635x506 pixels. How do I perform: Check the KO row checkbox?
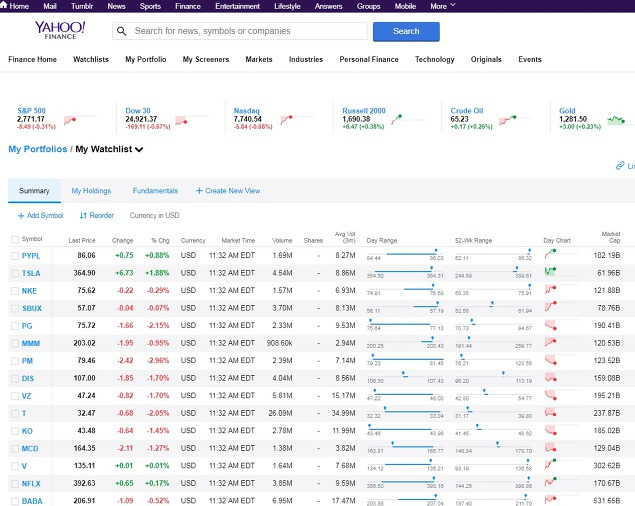pyautogui.click(x=15, y=431)
